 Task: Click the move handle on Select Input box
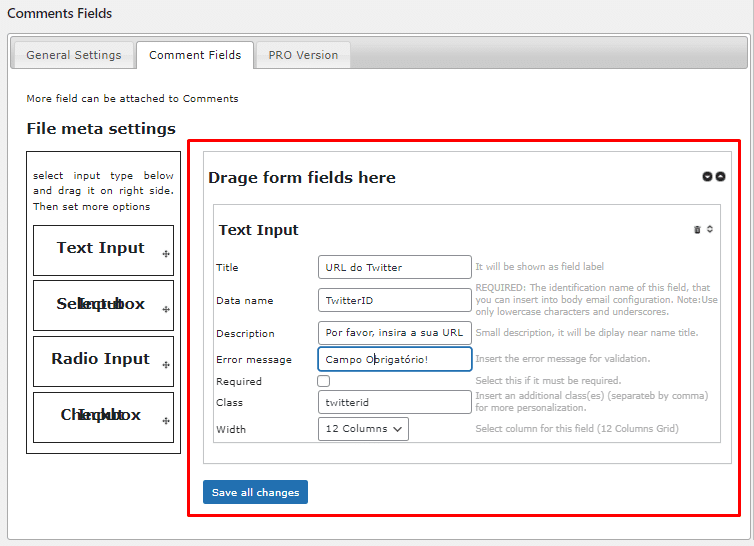click(x=166, y=310)
